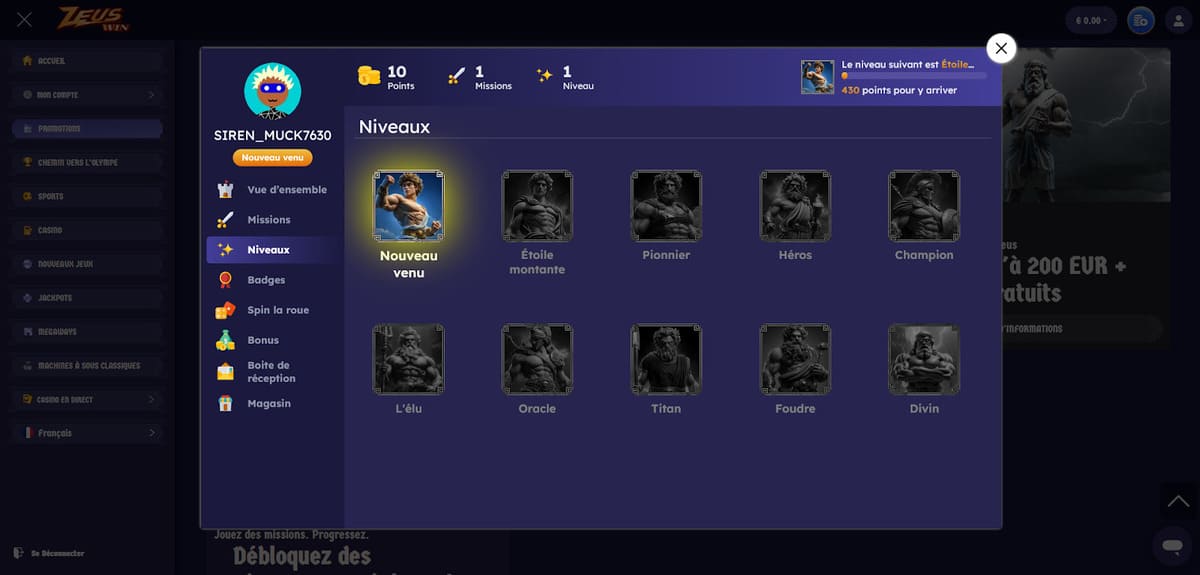Image resolution: width=1200 pixels, height=575 pixels.
Task: Select Vue d'ensemble menu entry
Action: click(272, 190)
